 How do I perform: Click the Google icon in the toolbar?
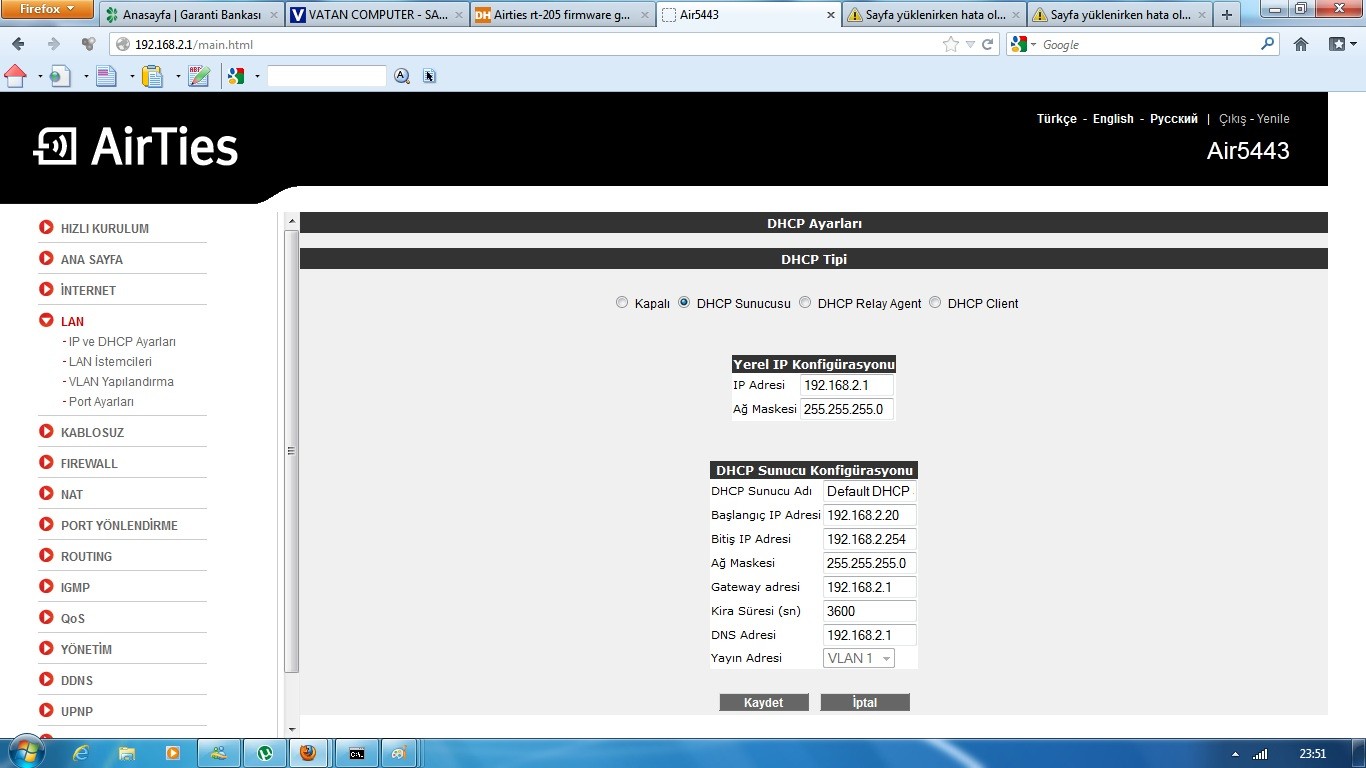coord(236,76)
